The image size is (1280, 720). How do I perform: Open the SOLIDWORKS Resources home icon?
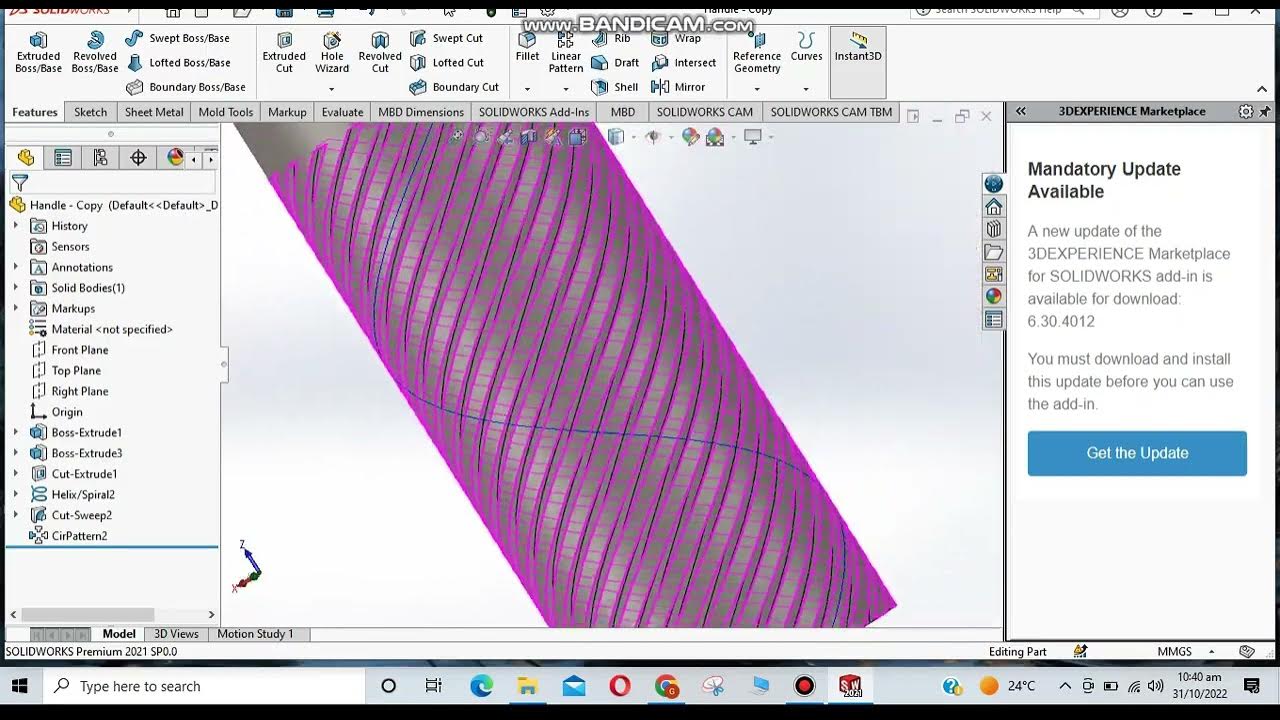pos(993,207)
